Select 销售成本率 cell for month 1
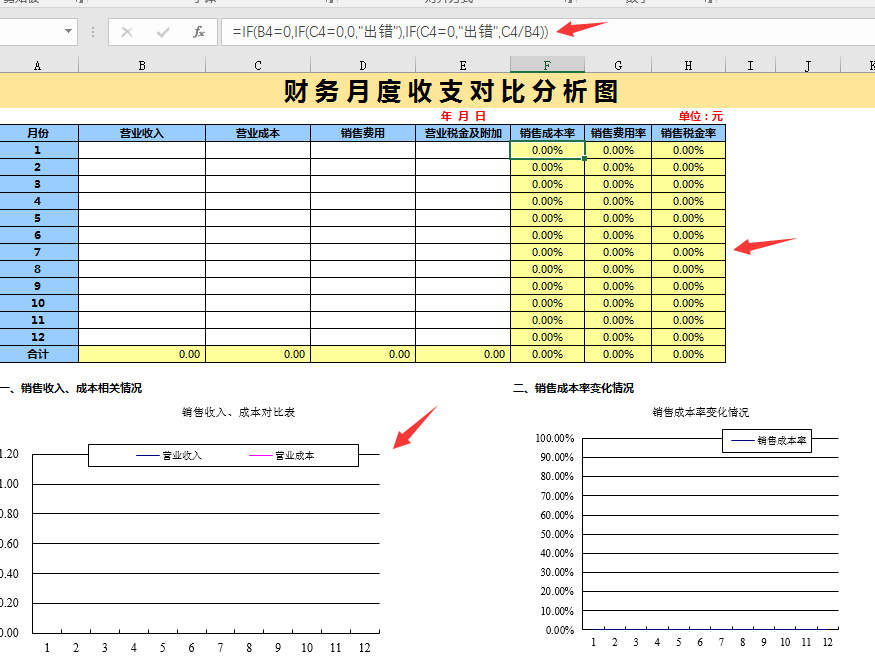 click(547, 150)
